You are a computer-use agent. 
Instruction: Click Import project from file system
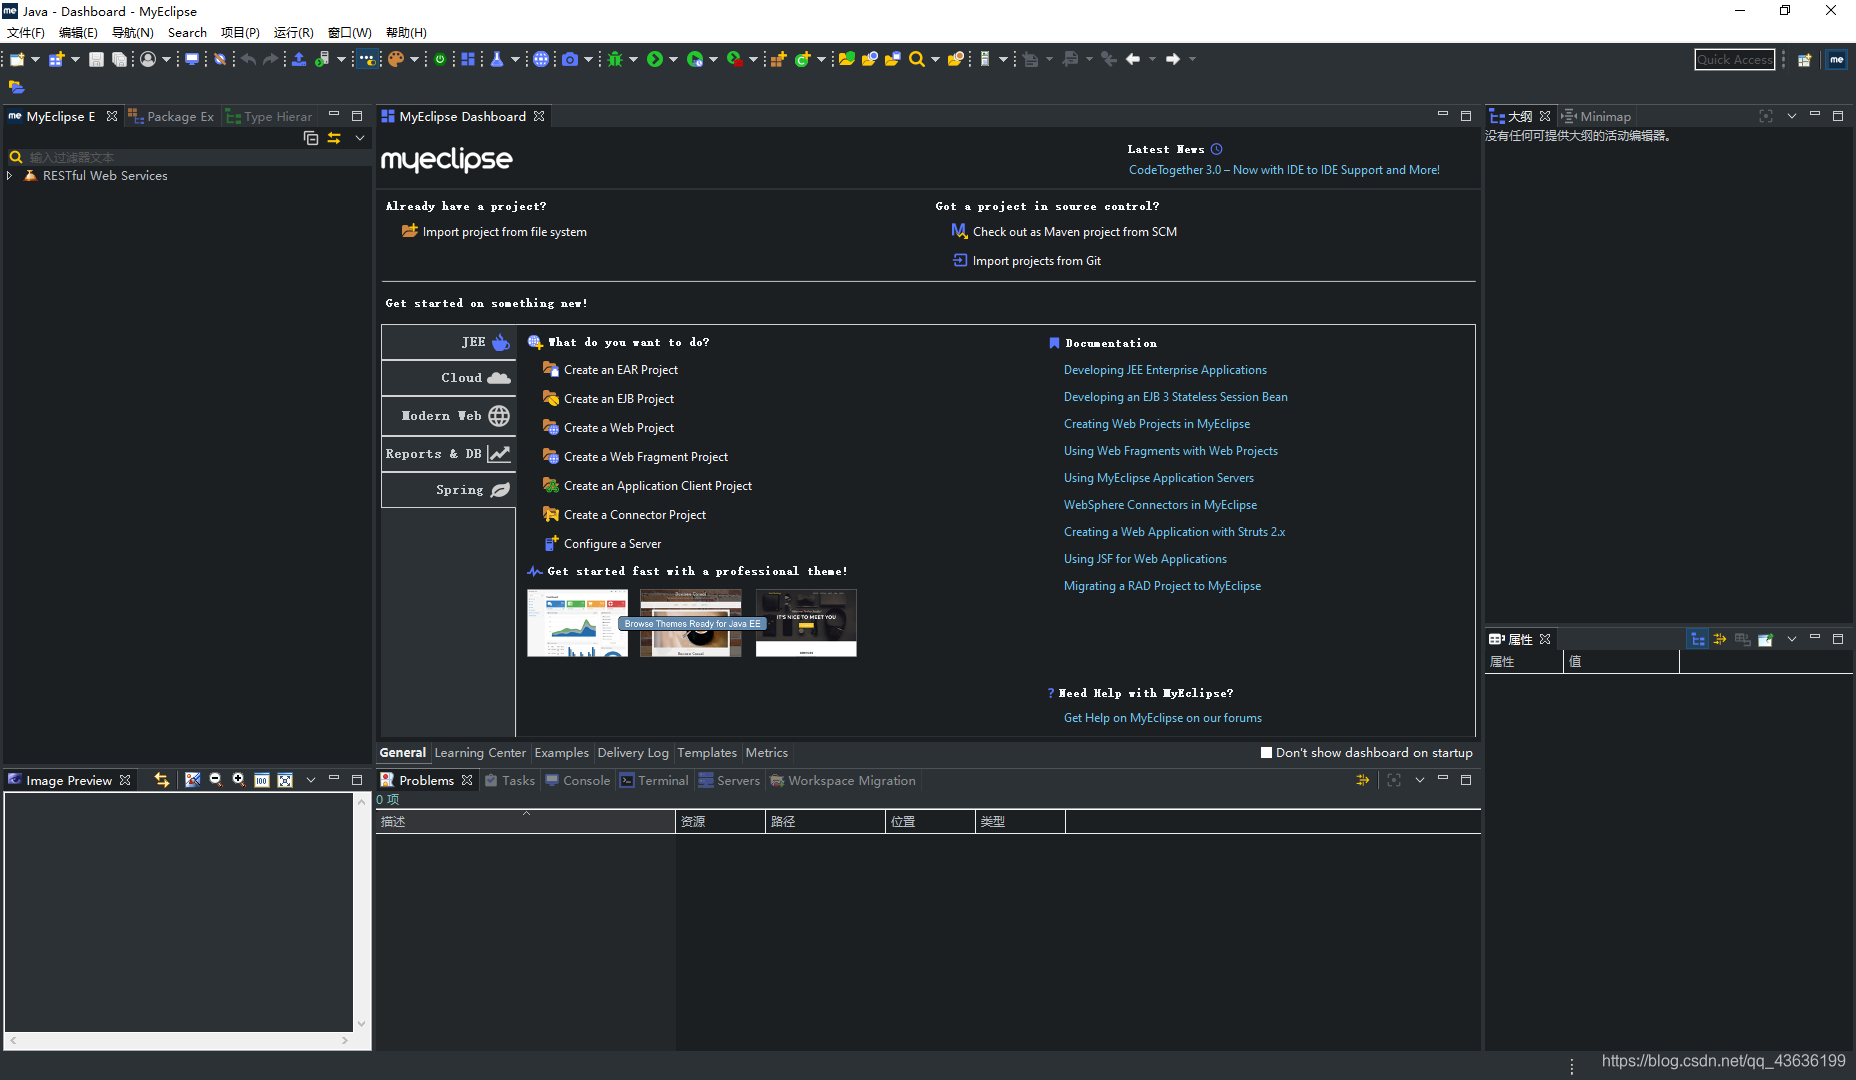504,232
